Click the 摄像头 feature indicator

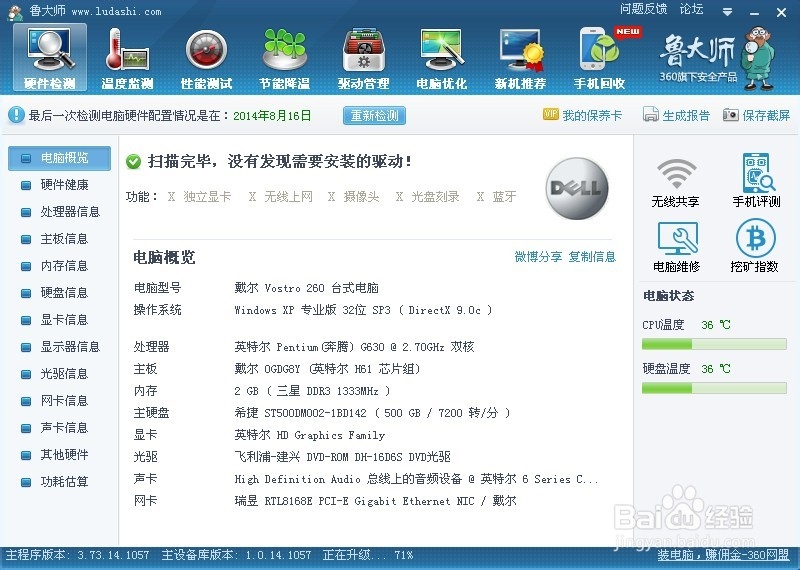point(354,196)
